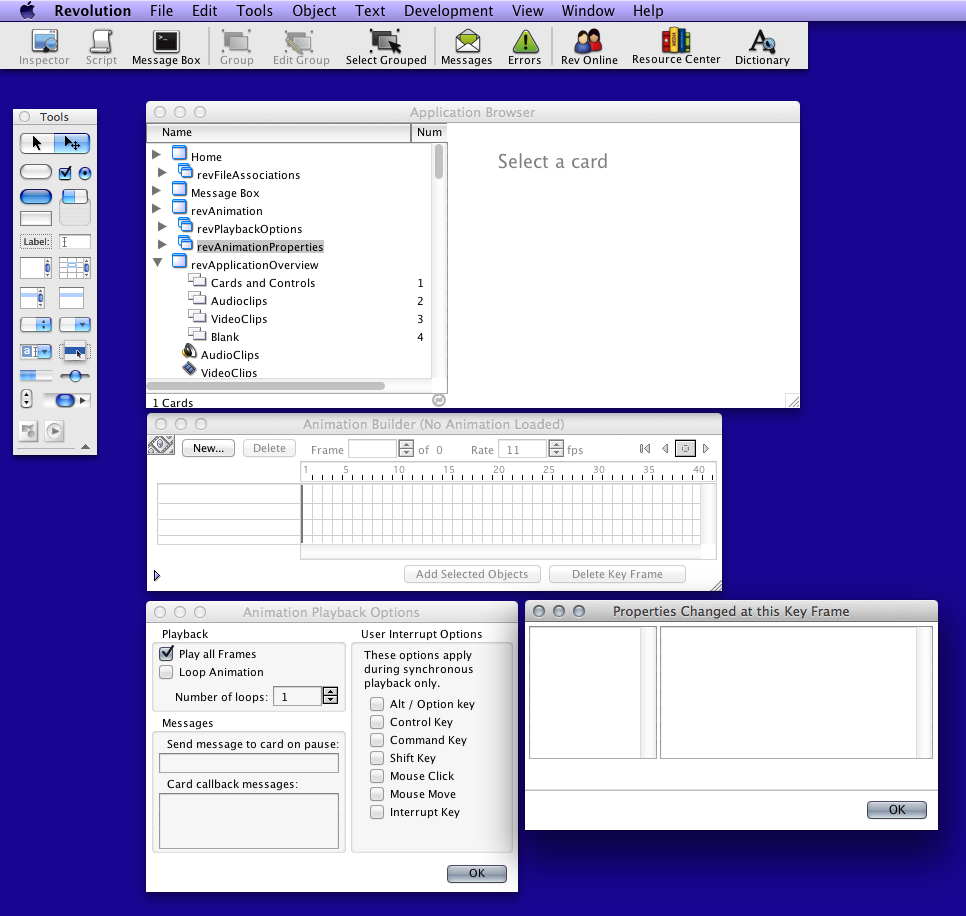Viewport: 966px width, 916px height.
Task: Open the Script editor toolbar icon
Action: [101, 46]
